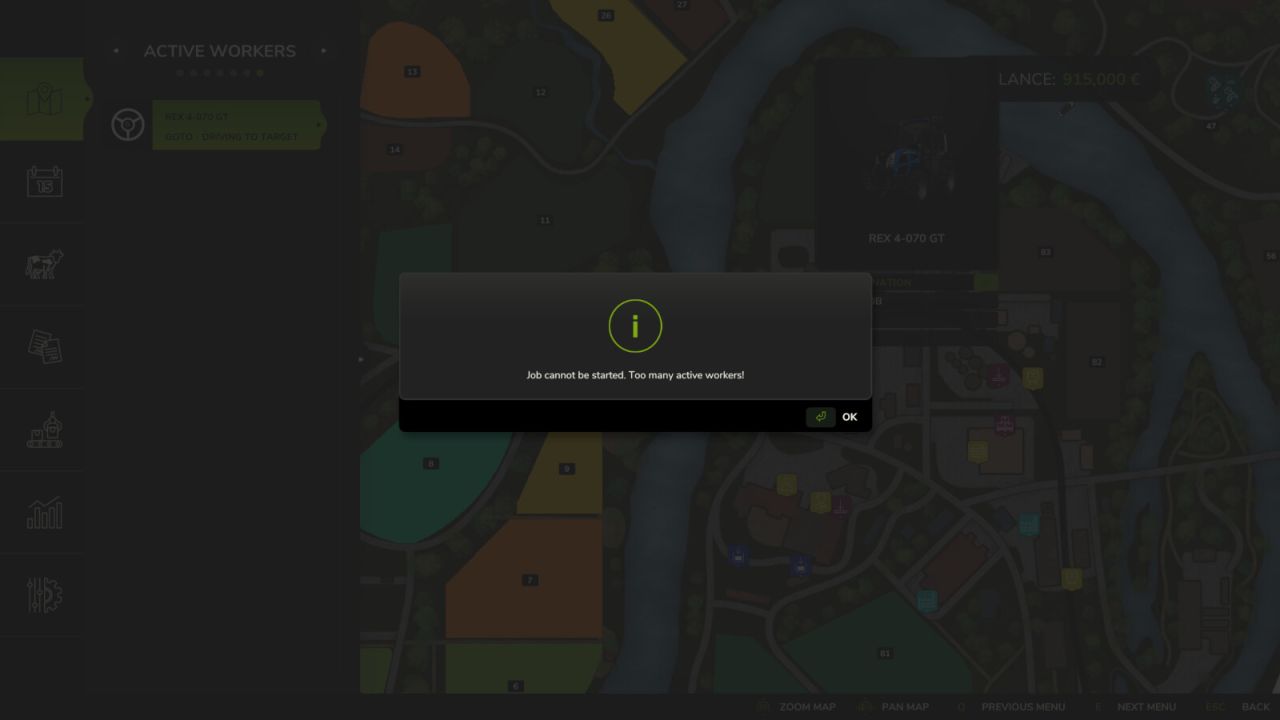Select the last highlighted page indicator dot

tap(260, 73)
